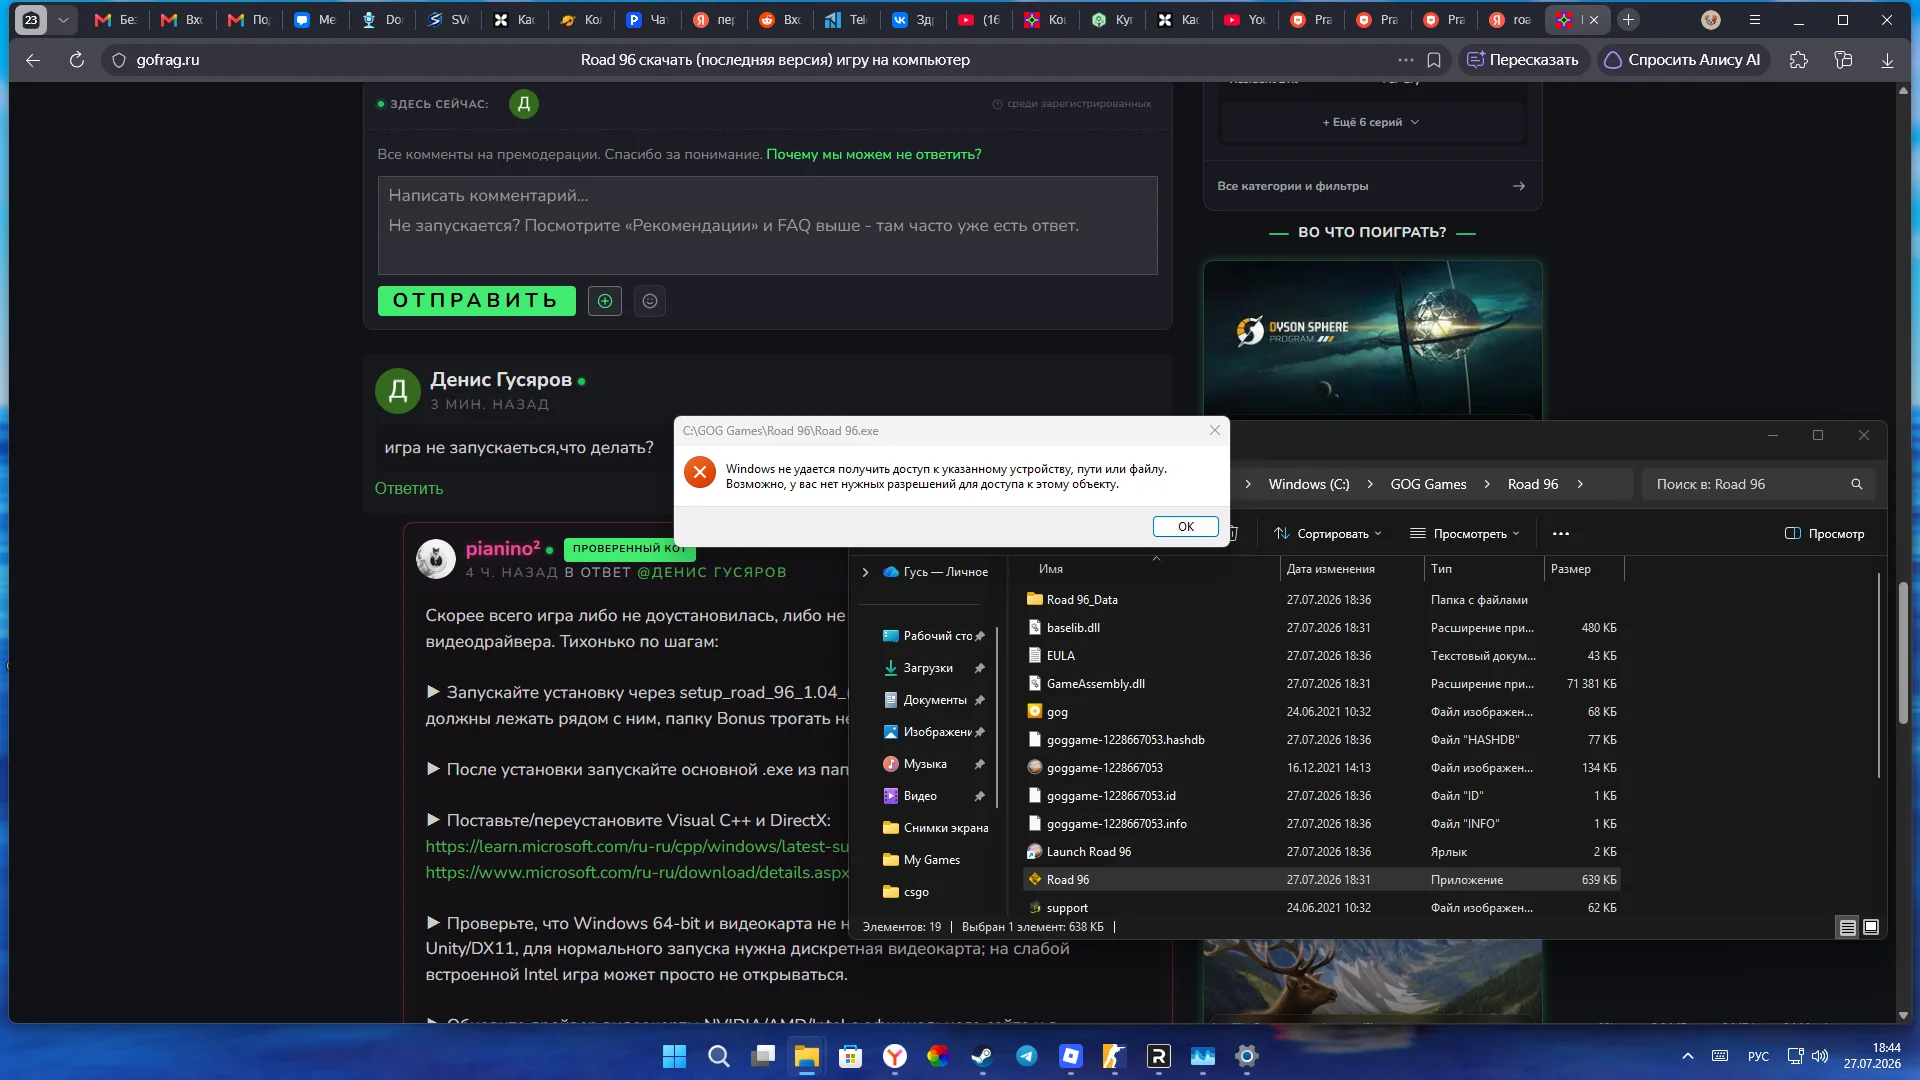Switch to the 'Do' browser tab
This screenshot has height=1080, width=1920.
point(382,20)
